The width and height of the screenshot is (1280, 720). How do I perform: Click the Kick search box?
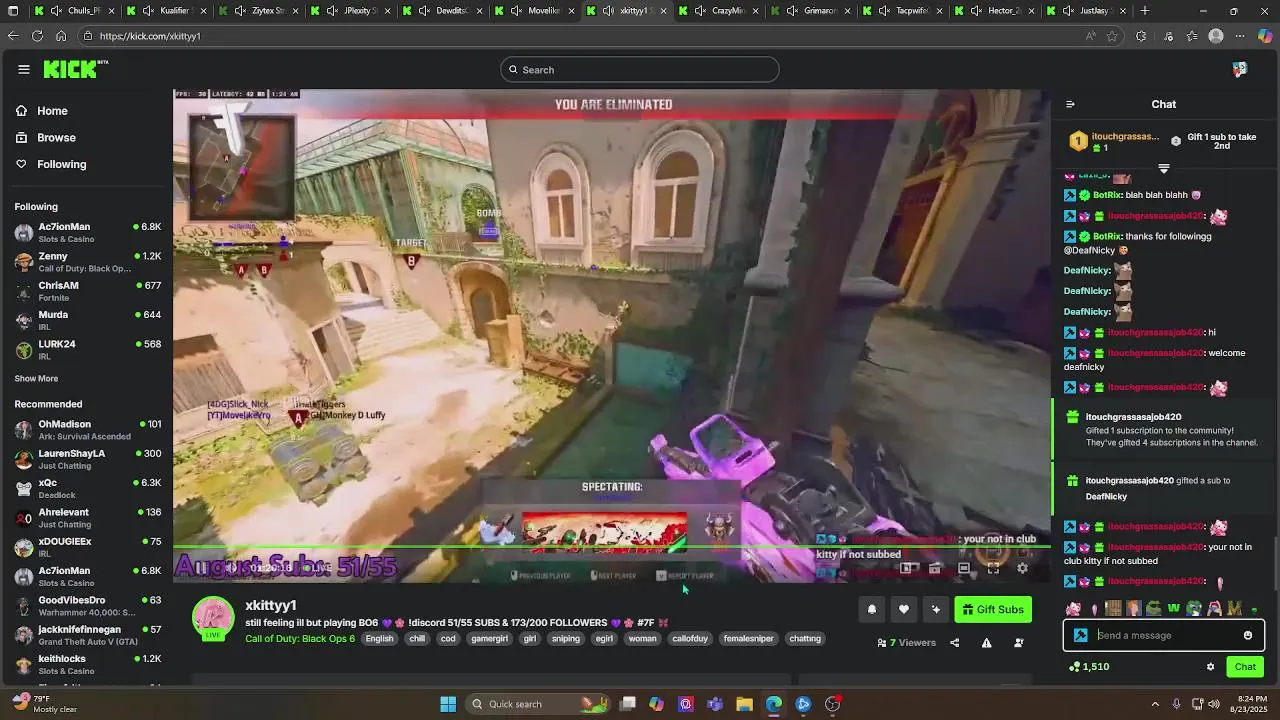coord(640,70)
